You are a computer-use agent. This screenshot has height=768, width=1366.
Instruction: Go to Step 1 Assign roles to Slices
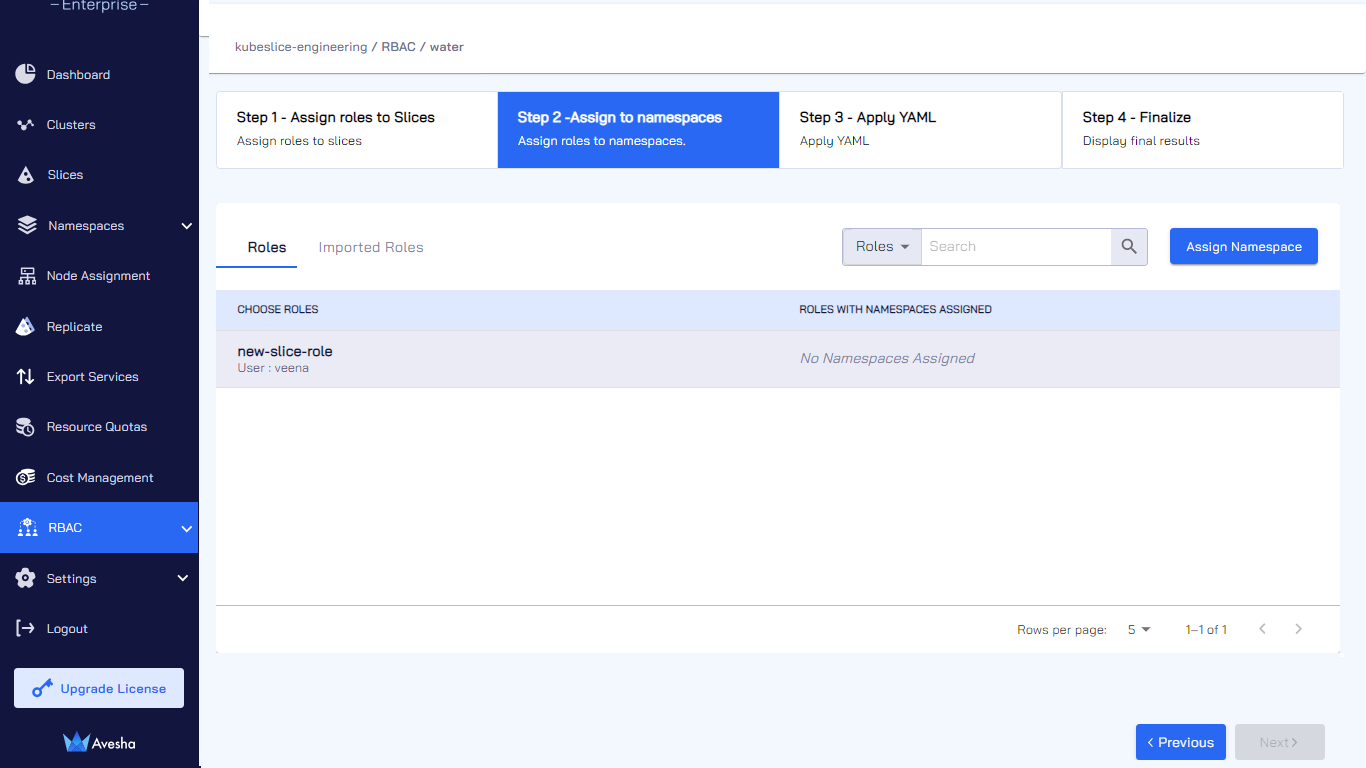[357, 130]
